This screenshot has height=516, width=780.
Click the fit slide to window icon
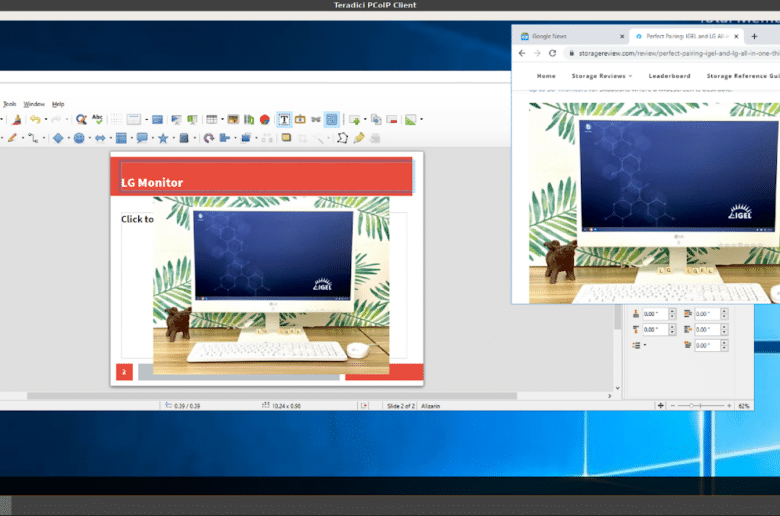pyautogui.click(x=660, y=406)
